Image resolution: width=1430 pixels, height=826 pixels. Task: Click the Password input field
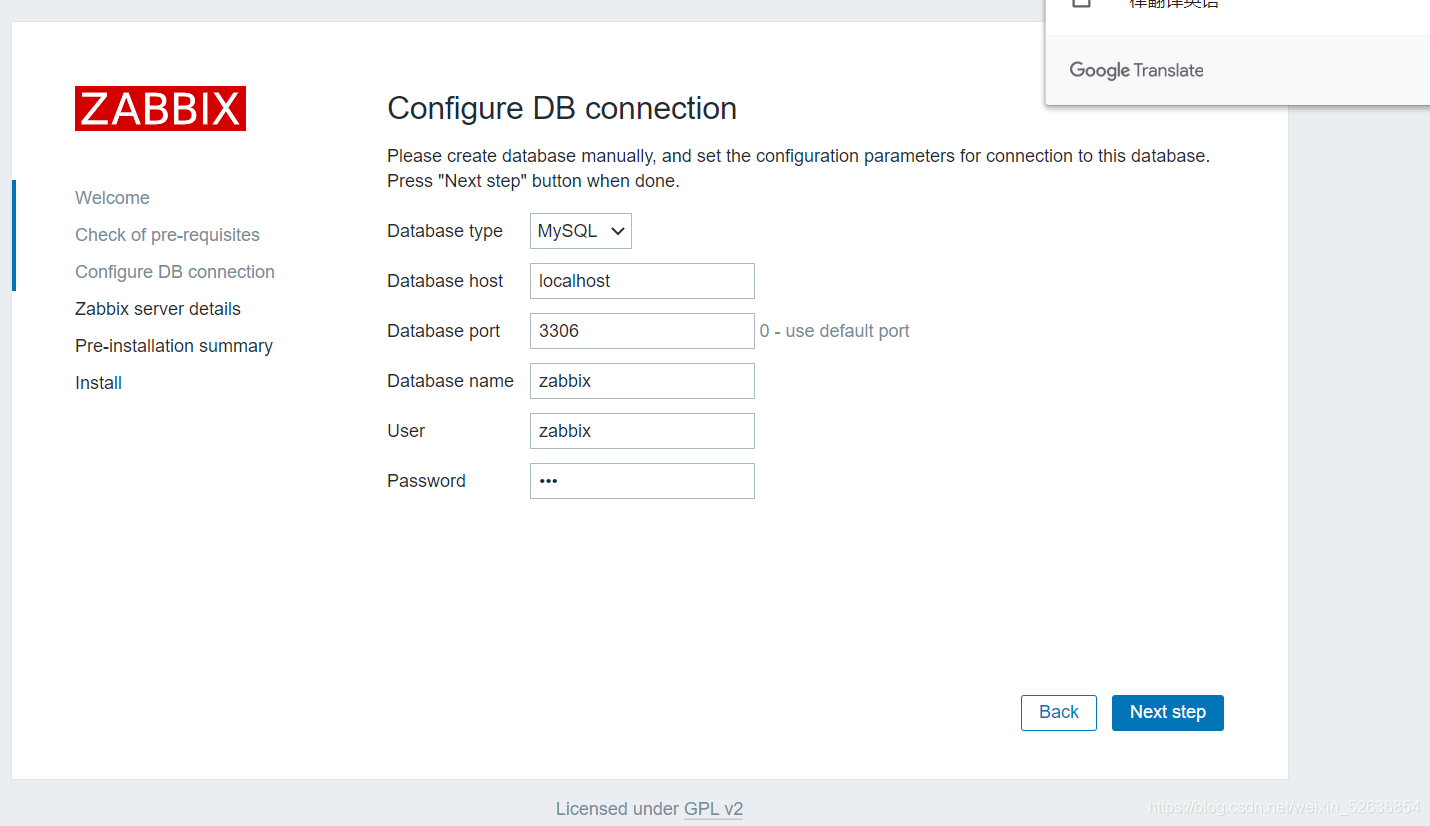pos(642,481)
